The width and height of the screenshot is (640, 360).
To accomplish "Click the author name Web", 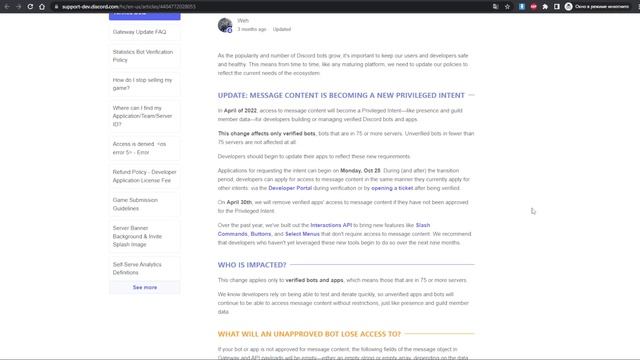I will coord(243,20).
